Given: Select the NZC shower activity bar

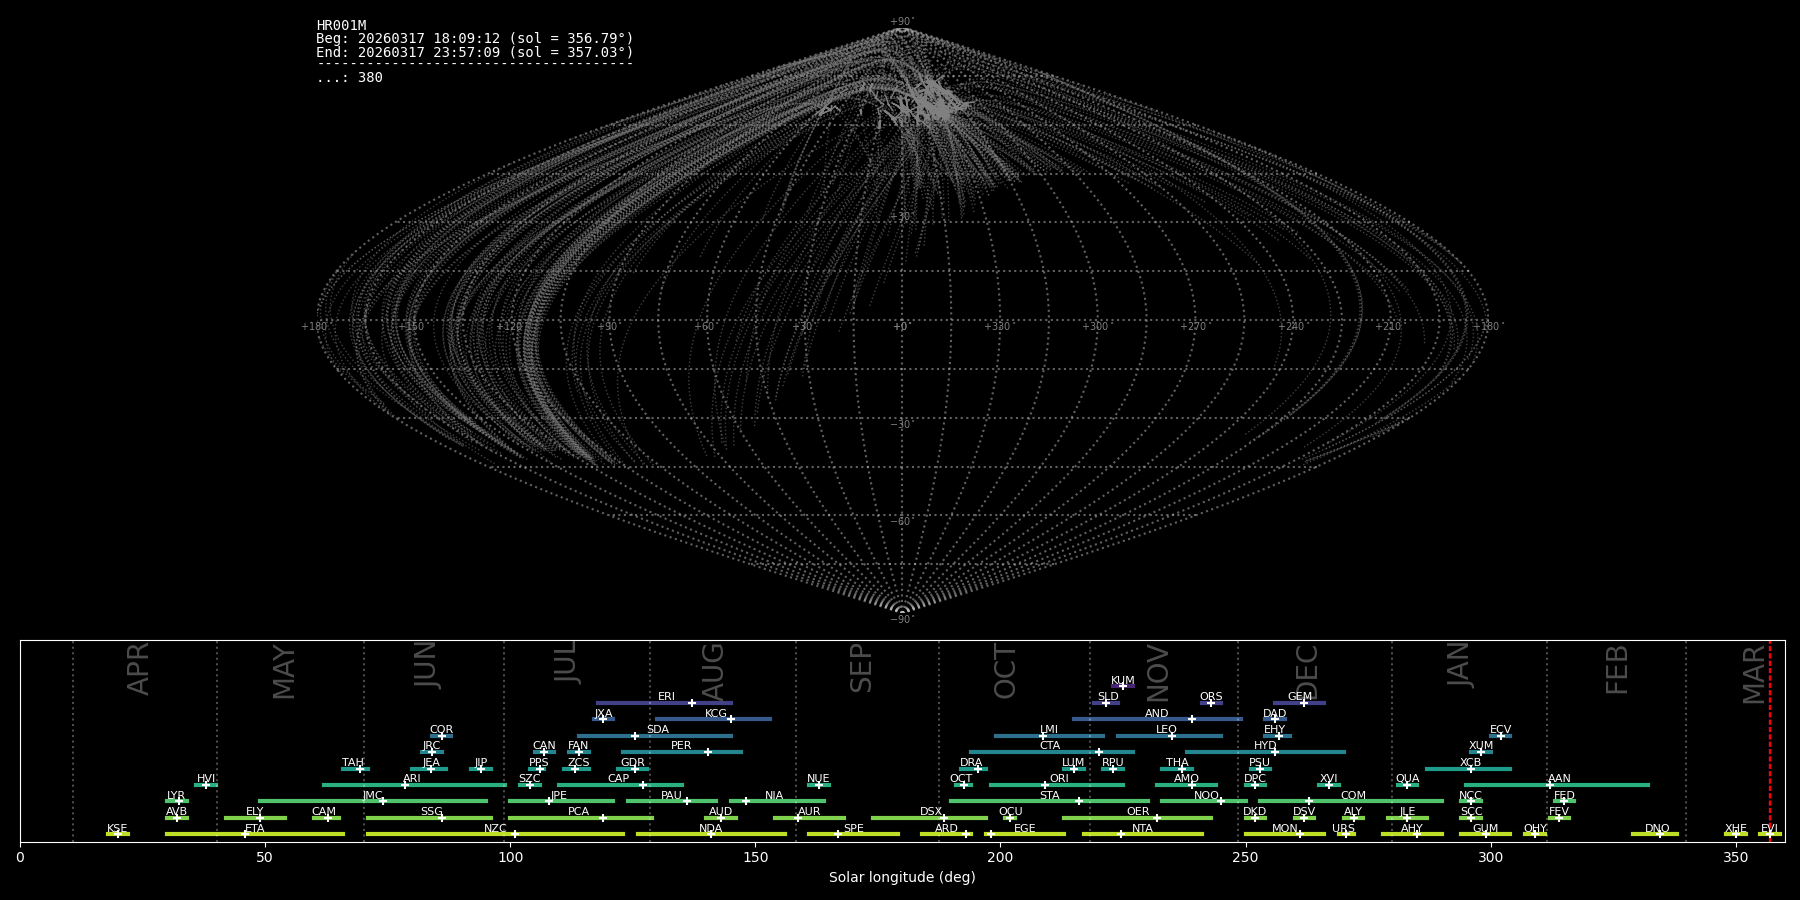Looking at the screenshot, I should pyautogui.click(x=495, y=834).
